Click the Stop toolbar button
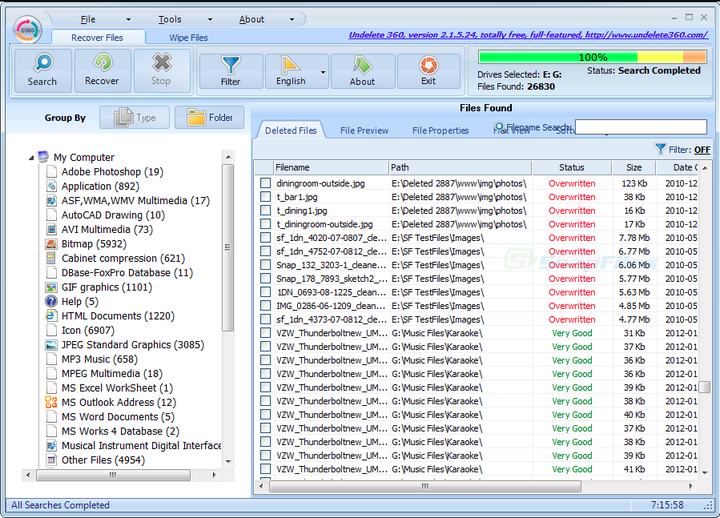Image resolution: width=720 pixels, height=518 pixels. [161, 71]
